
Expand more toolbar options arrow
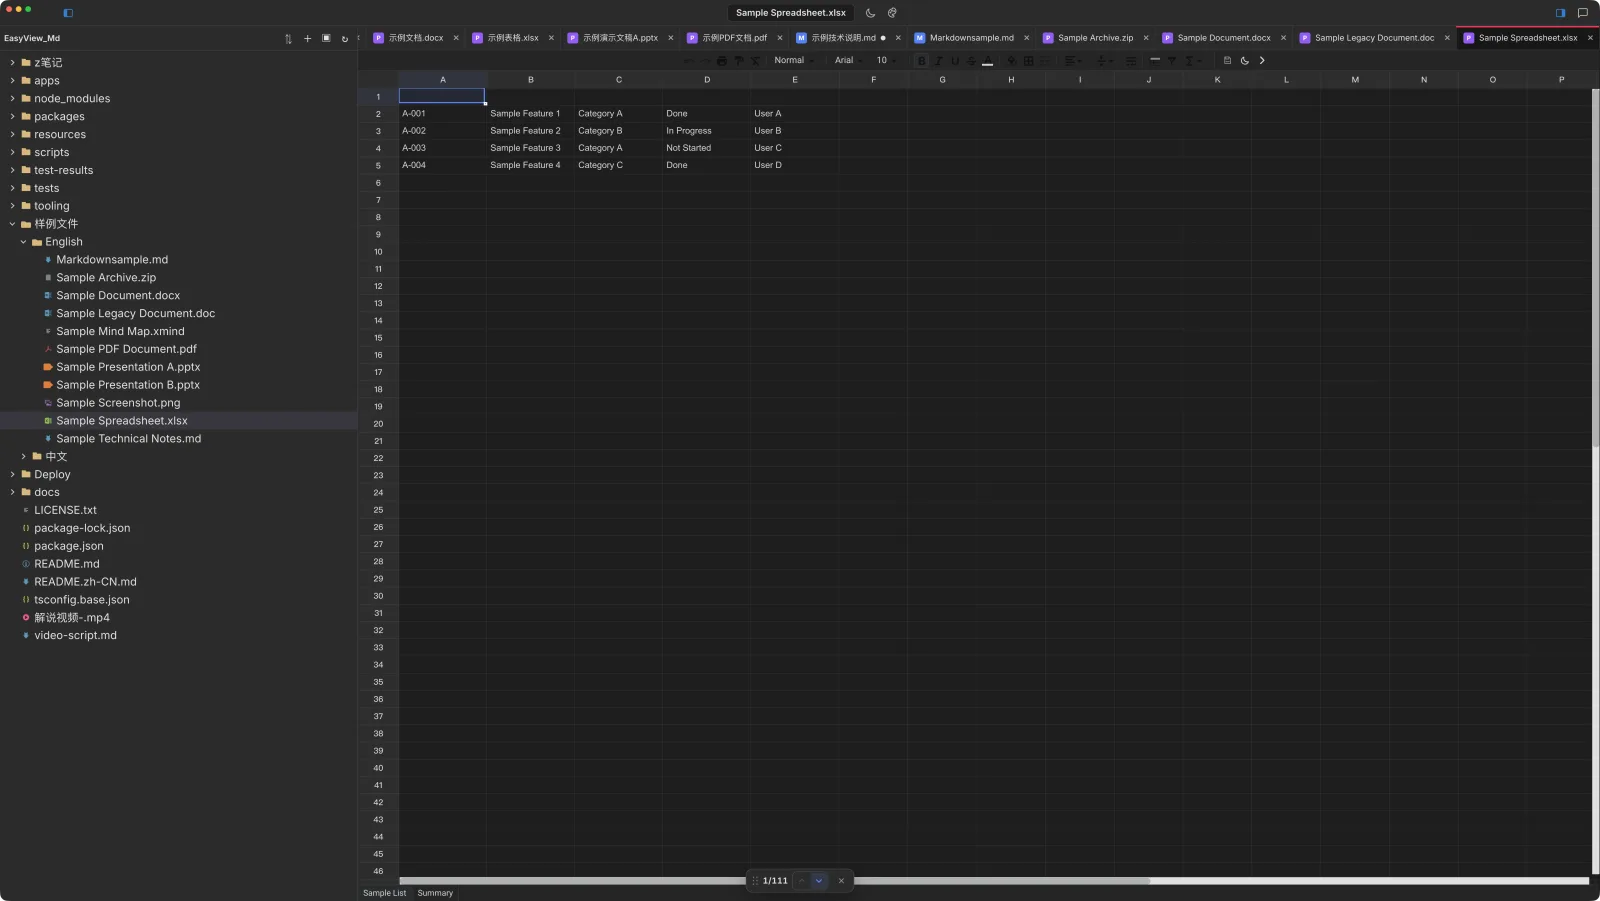[x=1262, y=61]
